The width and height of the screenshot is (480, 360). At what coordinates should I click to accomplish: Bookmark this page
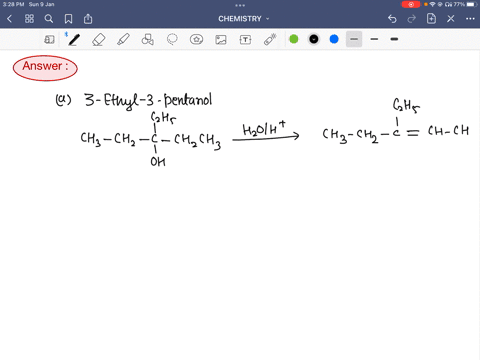click(x=68, y=19)
